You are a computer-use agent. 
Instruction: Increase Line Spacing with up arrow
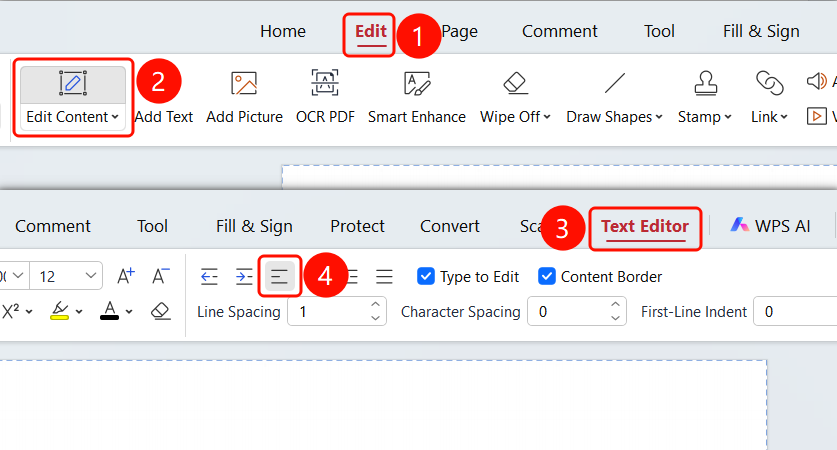tap(376, 305)
